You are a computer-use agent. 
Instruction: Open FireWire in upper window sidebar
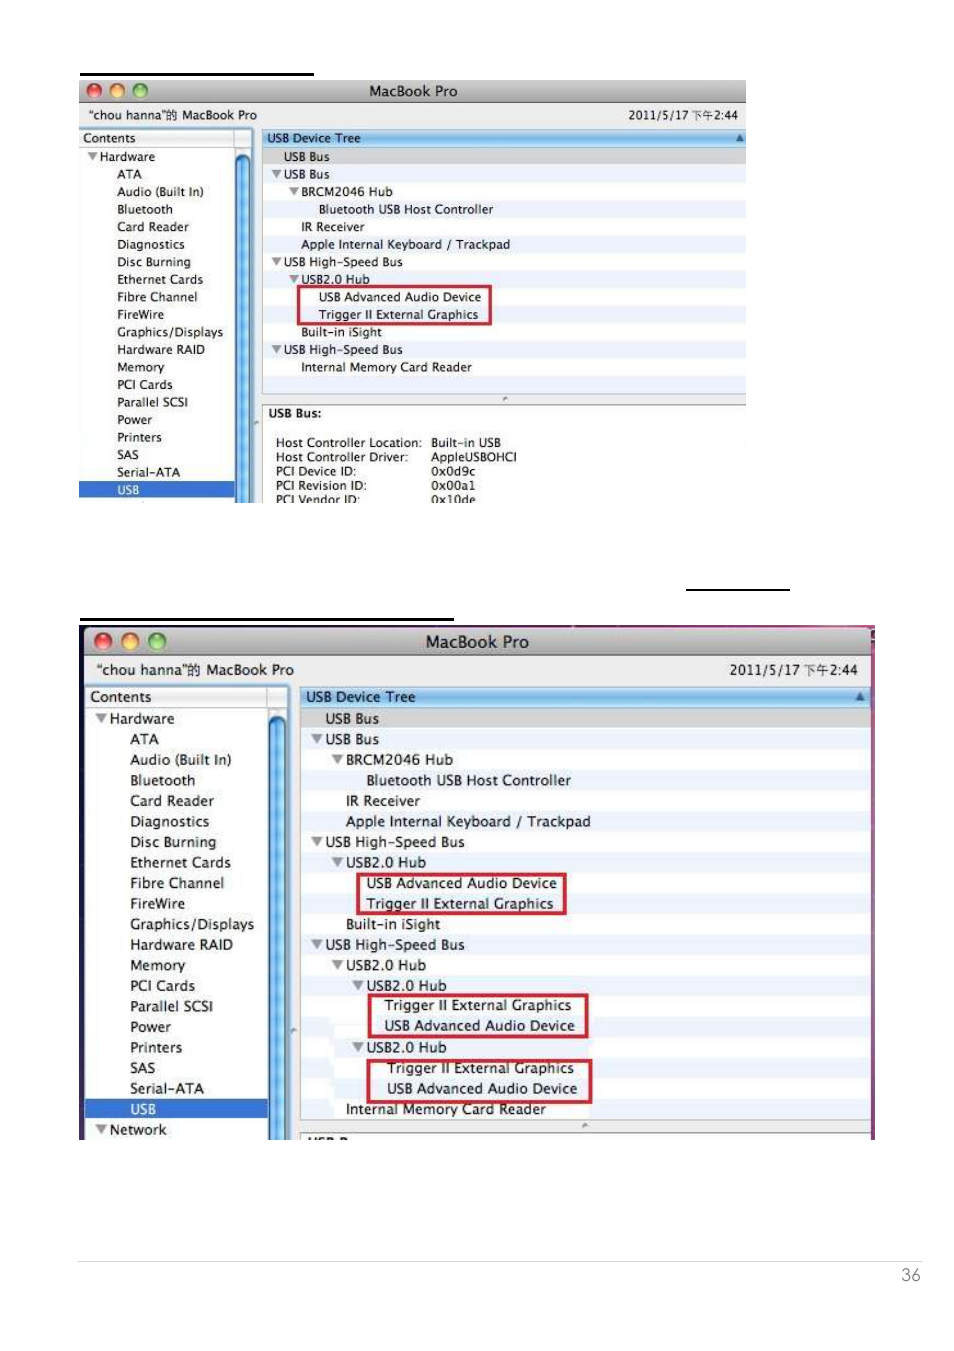[x=140, y=315]
